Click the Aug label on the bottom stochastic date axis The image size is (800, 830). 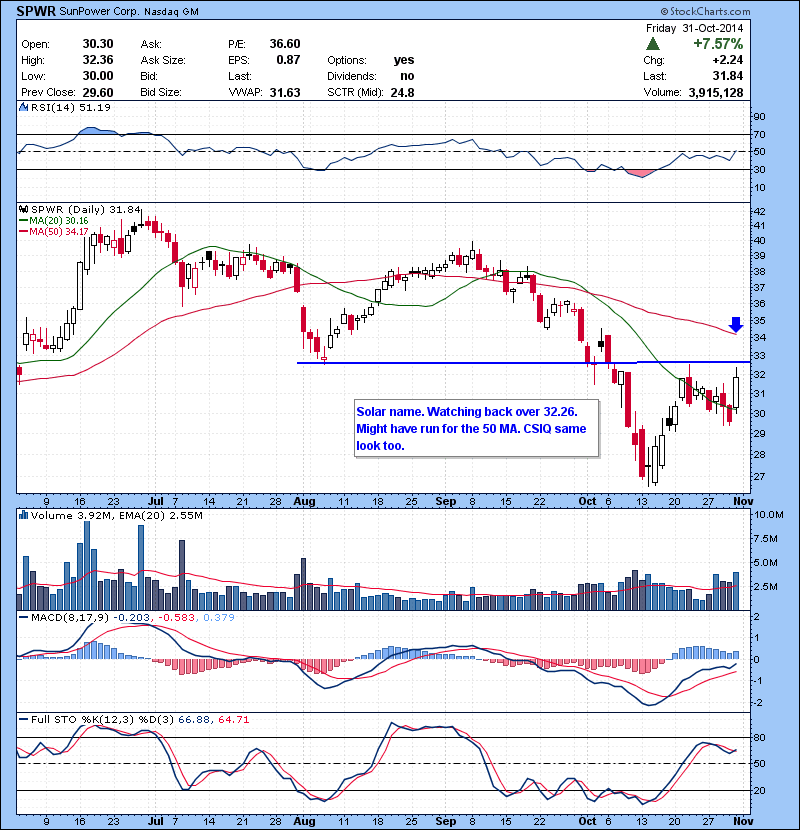[x=304, y=821]
